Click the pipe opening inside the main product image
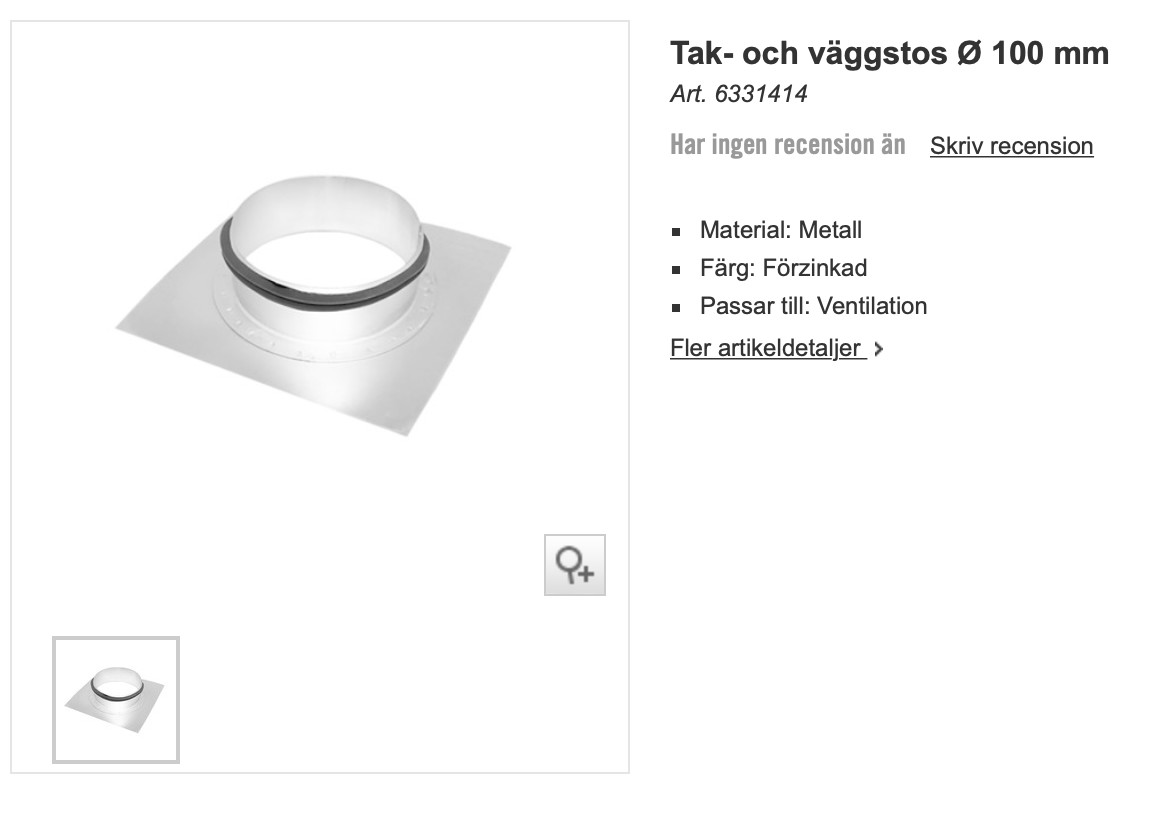Screen dimensions: 1172x818 329,262
